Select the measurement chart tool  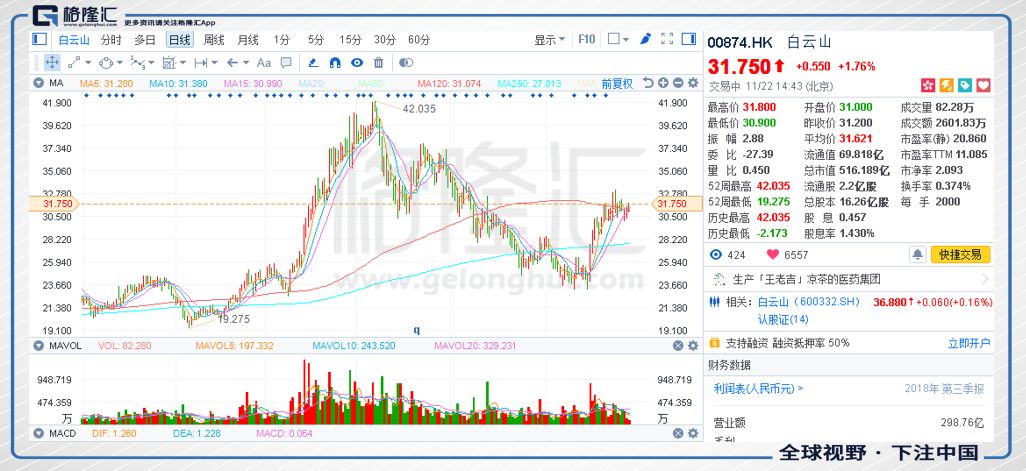tap(169, 63)
